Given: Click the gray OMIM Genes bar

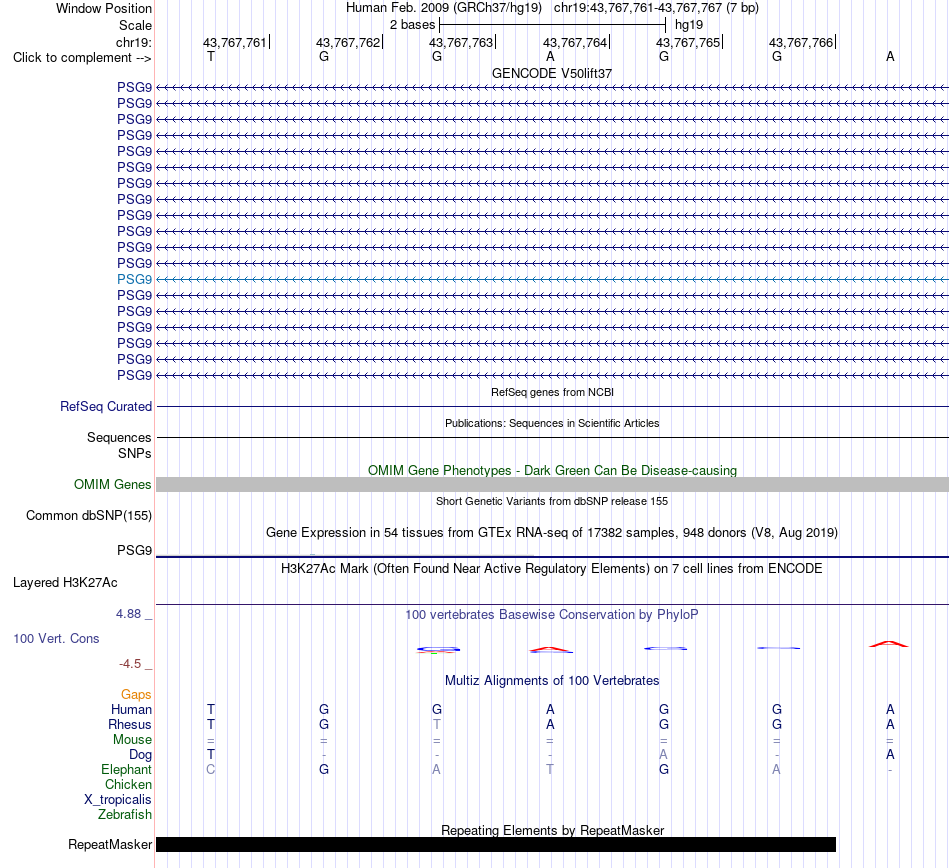Looking at the screenshot, I should pyautogui.click(x=552, y=485).
